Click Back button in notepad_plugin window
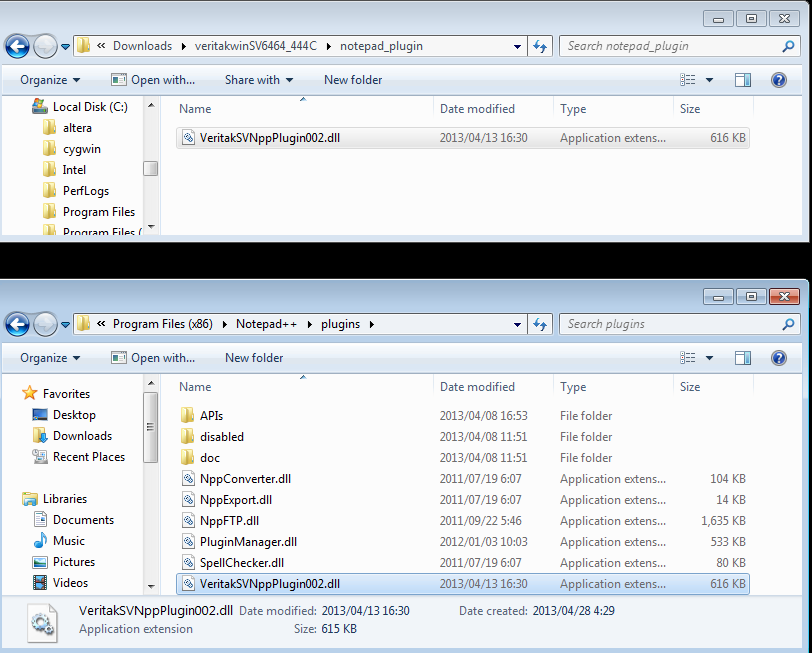Viewport: 812px width, 653px height. pos(17,47)
